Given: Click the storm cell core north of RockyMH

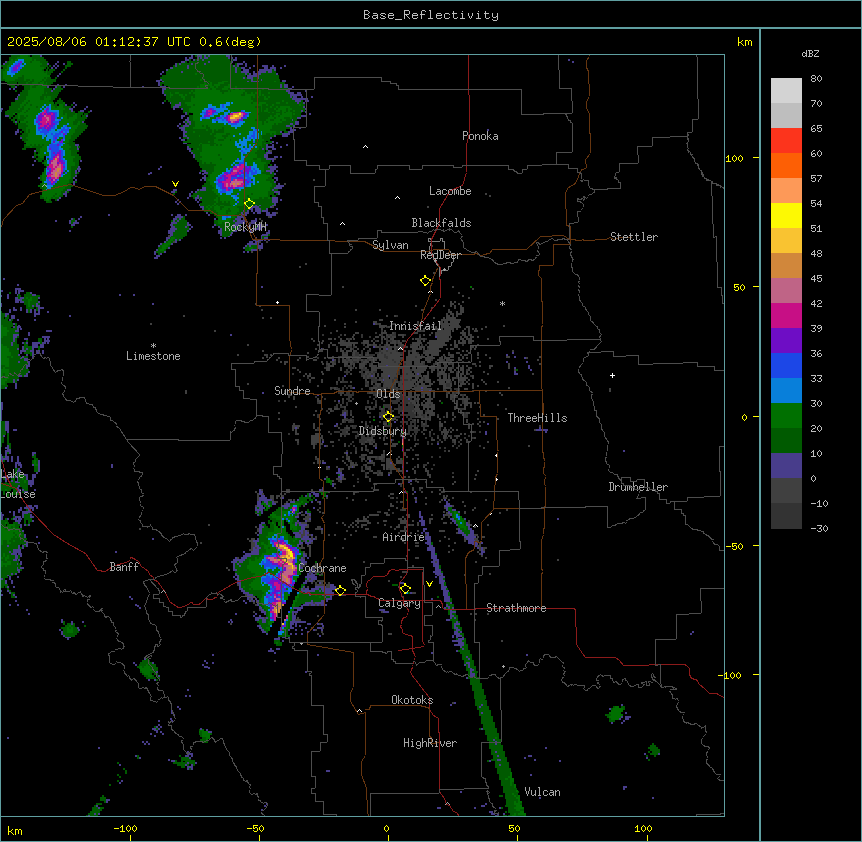Looking at the screenshot, I should coord(236,178).
